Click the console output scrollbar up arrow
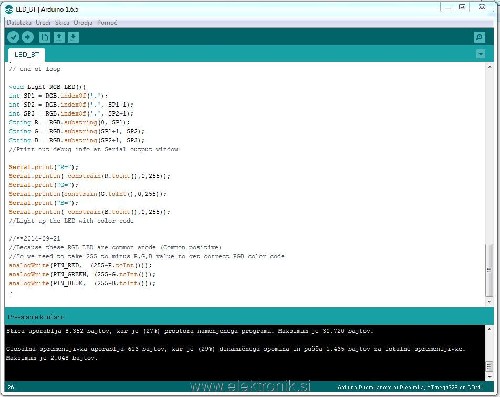The image size is (500, 397). coord(489,329)
